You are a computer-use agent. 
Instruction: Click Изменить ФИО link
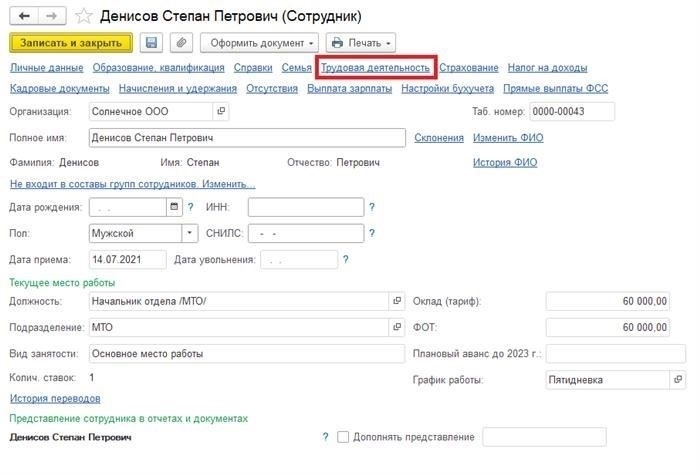click(508, 138)
